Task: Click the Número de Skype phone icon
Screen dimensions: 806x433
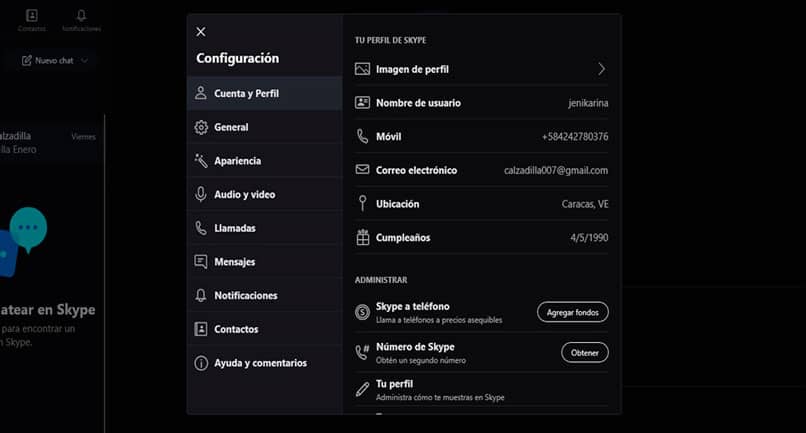Action: (x=362, y=351)
